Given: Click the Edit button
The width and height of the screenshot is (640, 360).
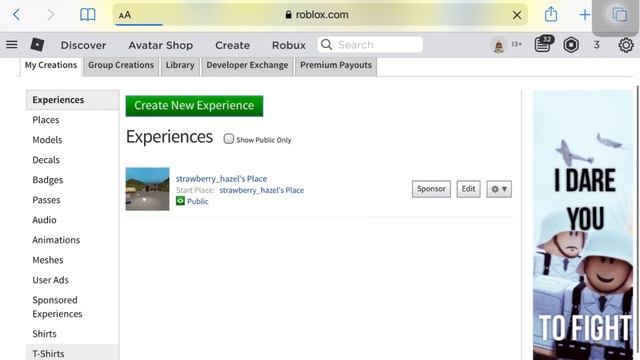Looking at the screenshot, I should [x=468, y=189].
